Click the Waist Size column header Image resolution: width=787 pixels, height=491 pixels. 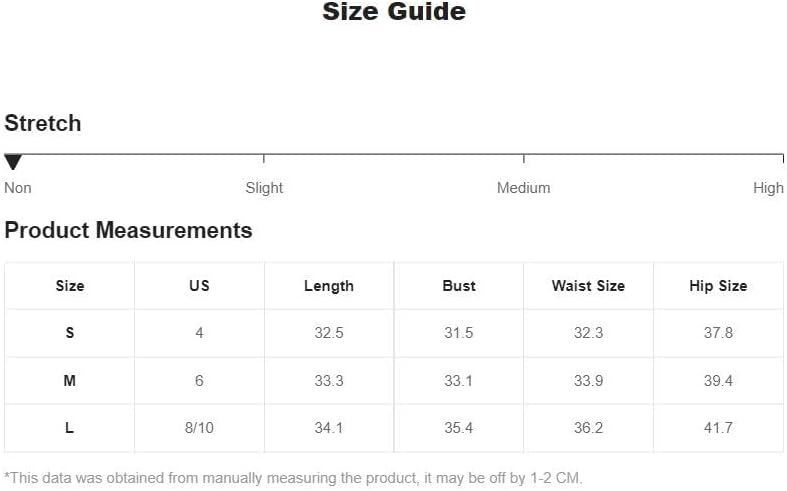(588, 286)
